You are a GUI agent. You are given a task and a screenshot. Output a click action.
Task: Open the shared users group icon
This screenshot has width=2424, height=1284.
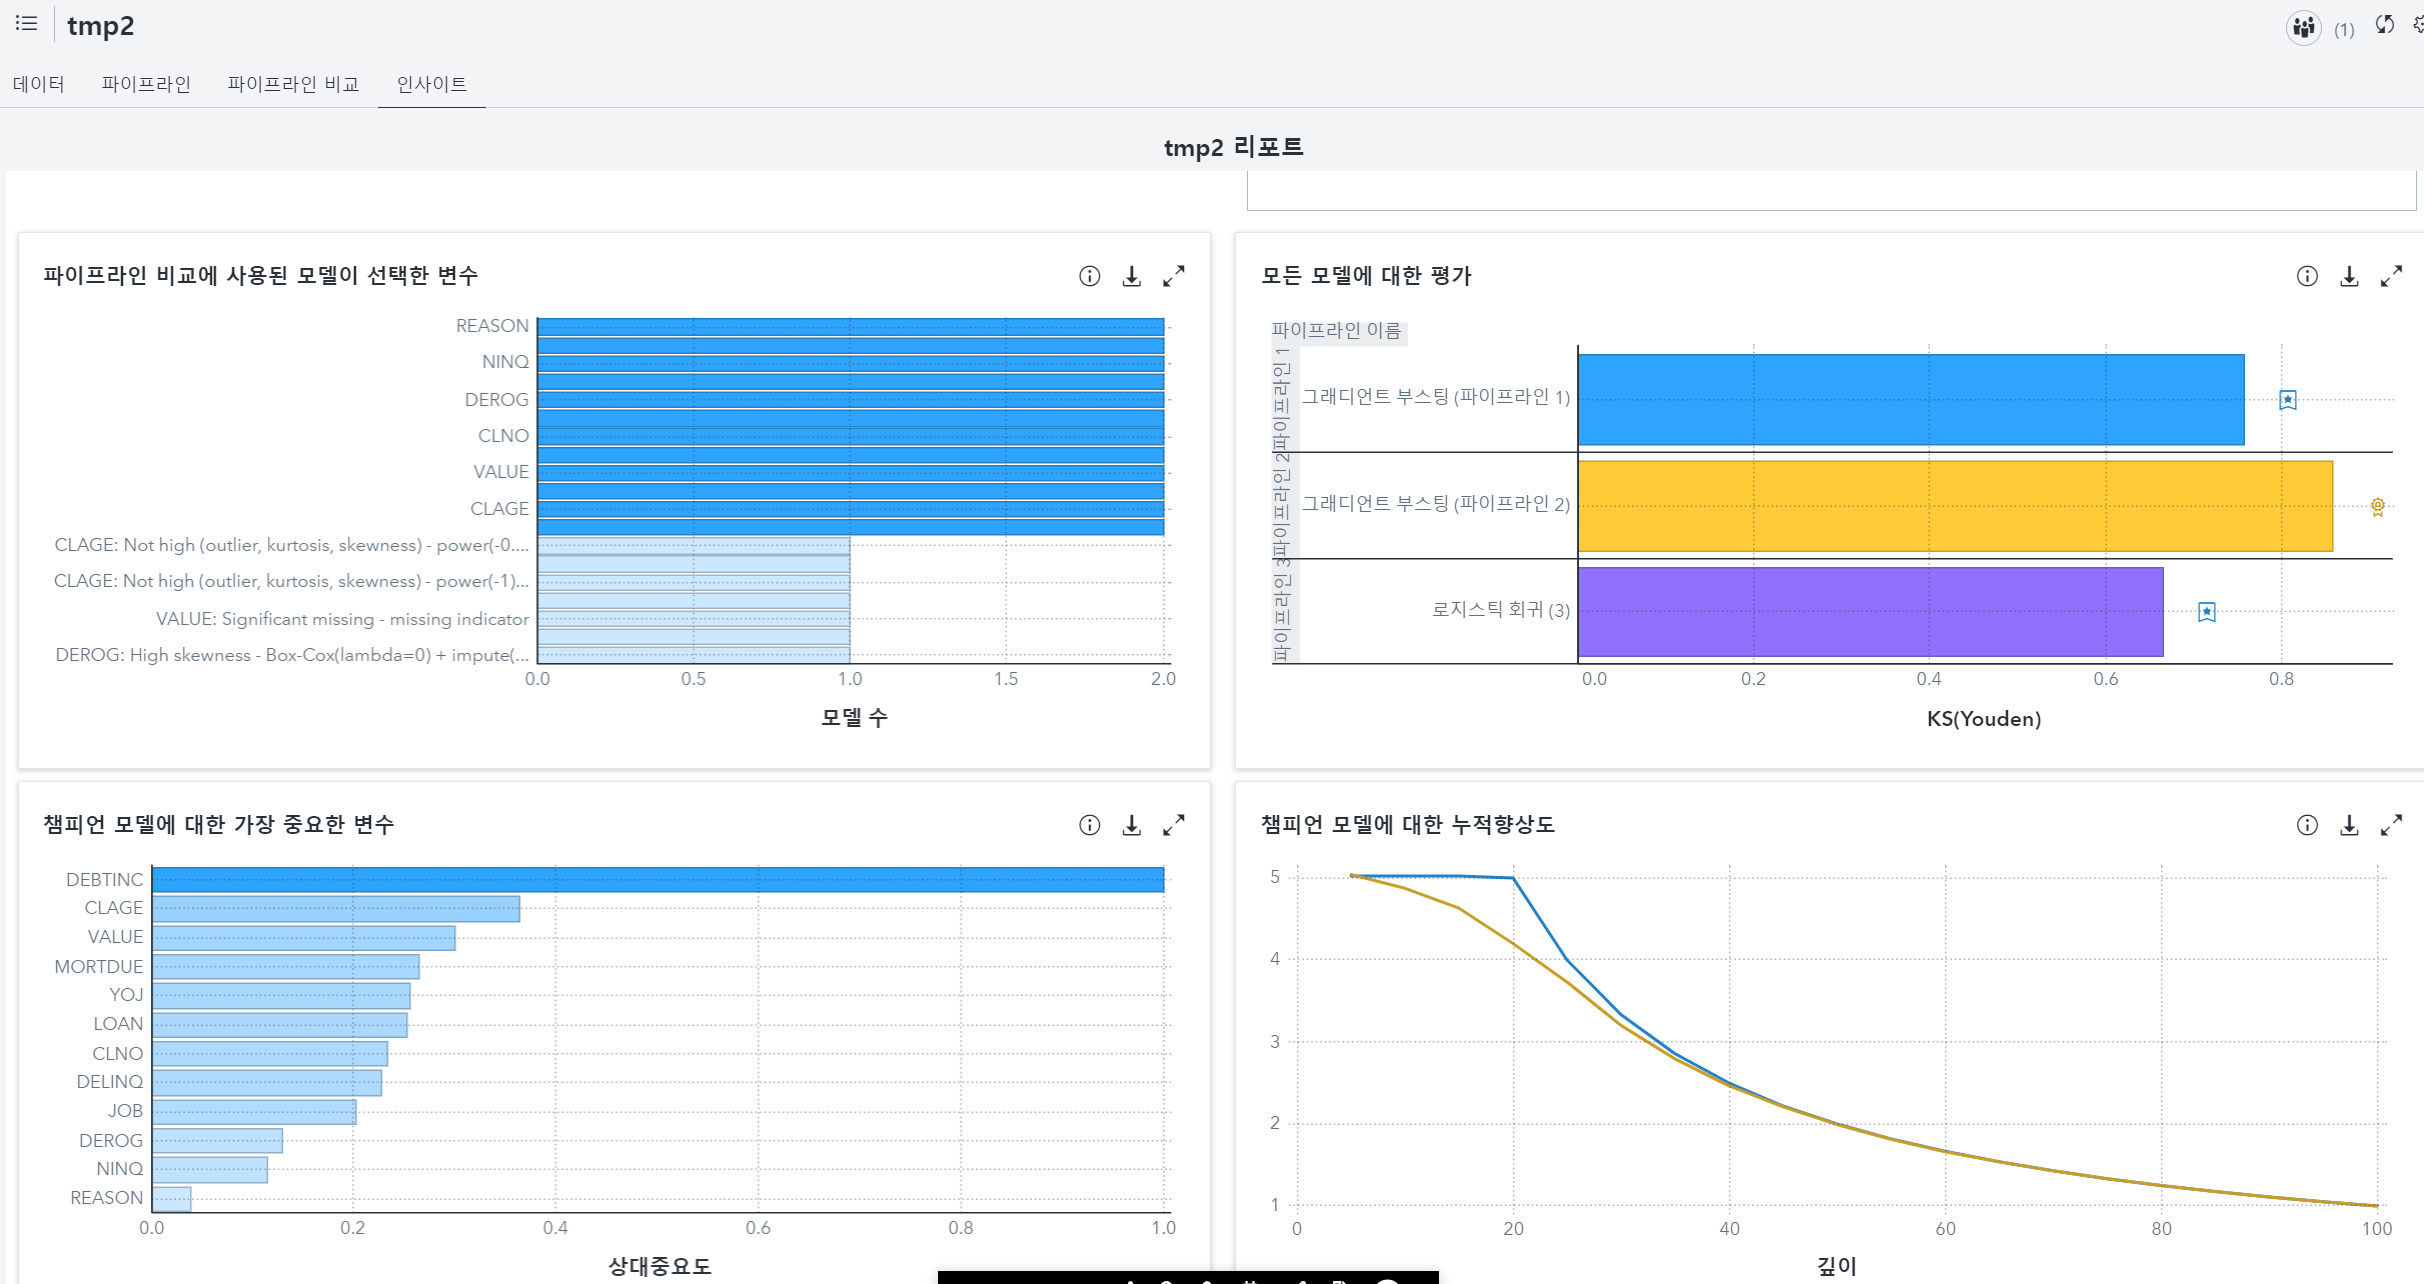point(2303,27)
